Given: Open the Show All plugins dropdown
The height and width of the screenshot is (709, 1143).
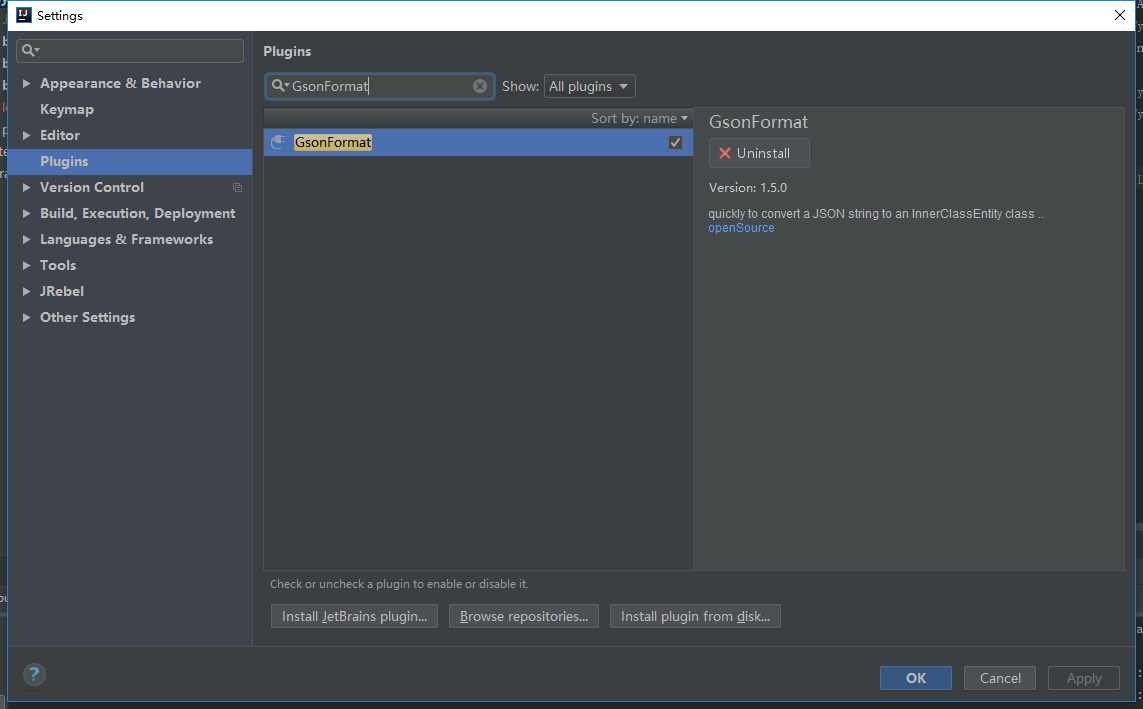Looking at the screenshot, I should click(x=589, y=86).
